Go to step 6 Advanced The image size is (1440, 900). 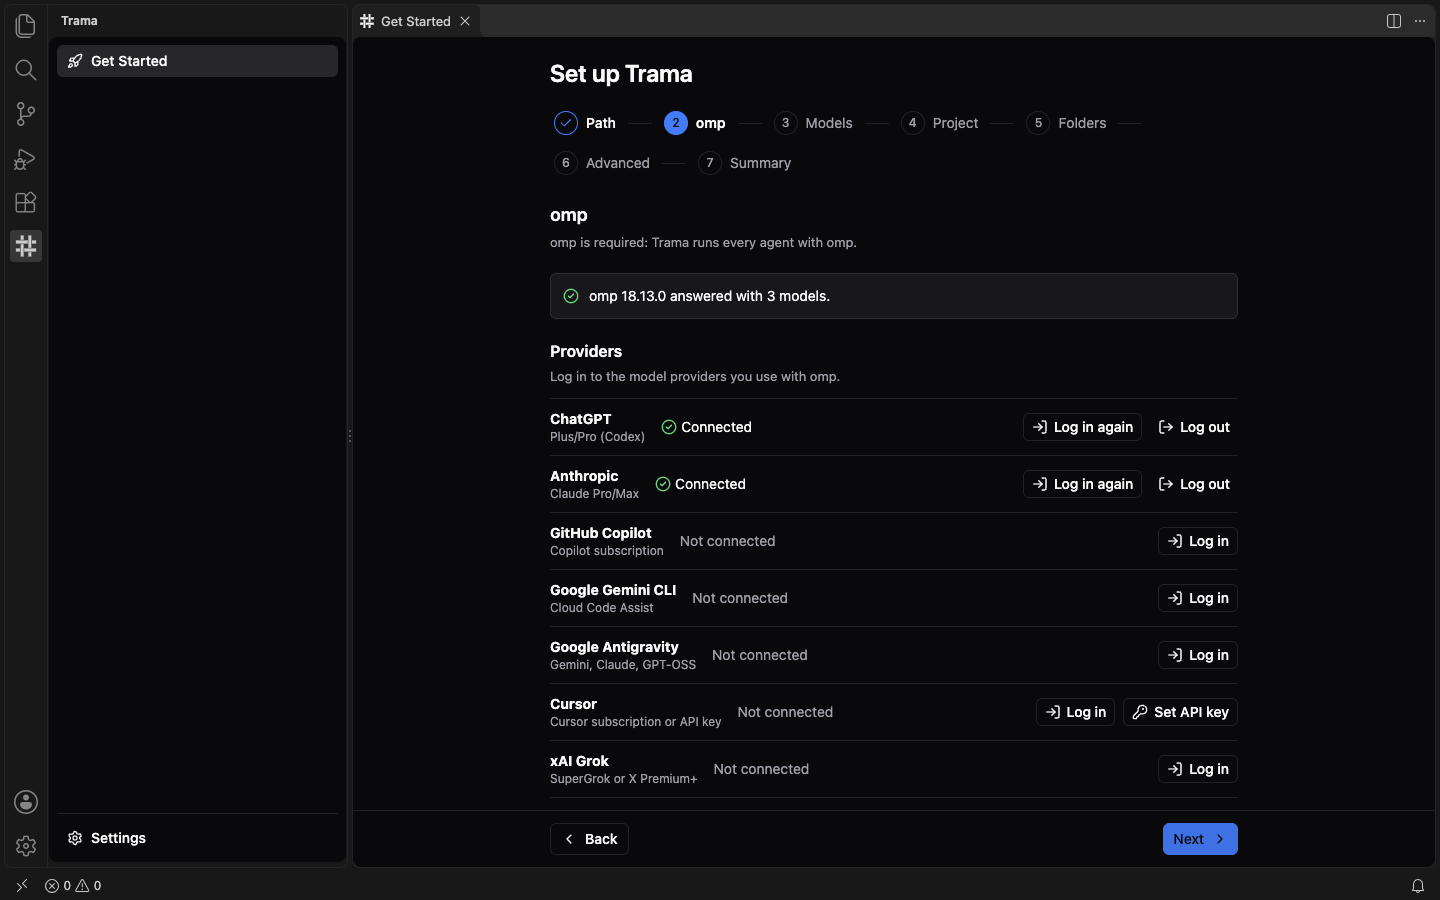point(602,163)
